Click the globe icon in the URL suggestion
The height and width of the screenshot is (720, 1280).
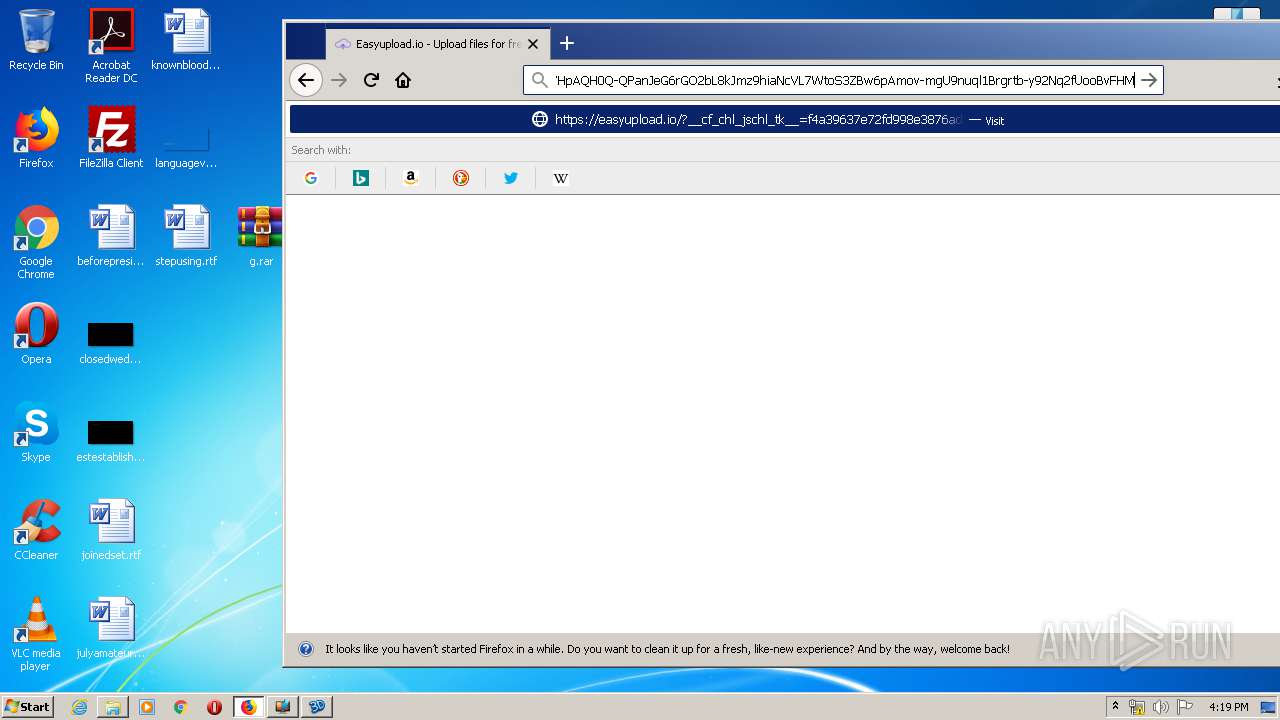point(540,120)
